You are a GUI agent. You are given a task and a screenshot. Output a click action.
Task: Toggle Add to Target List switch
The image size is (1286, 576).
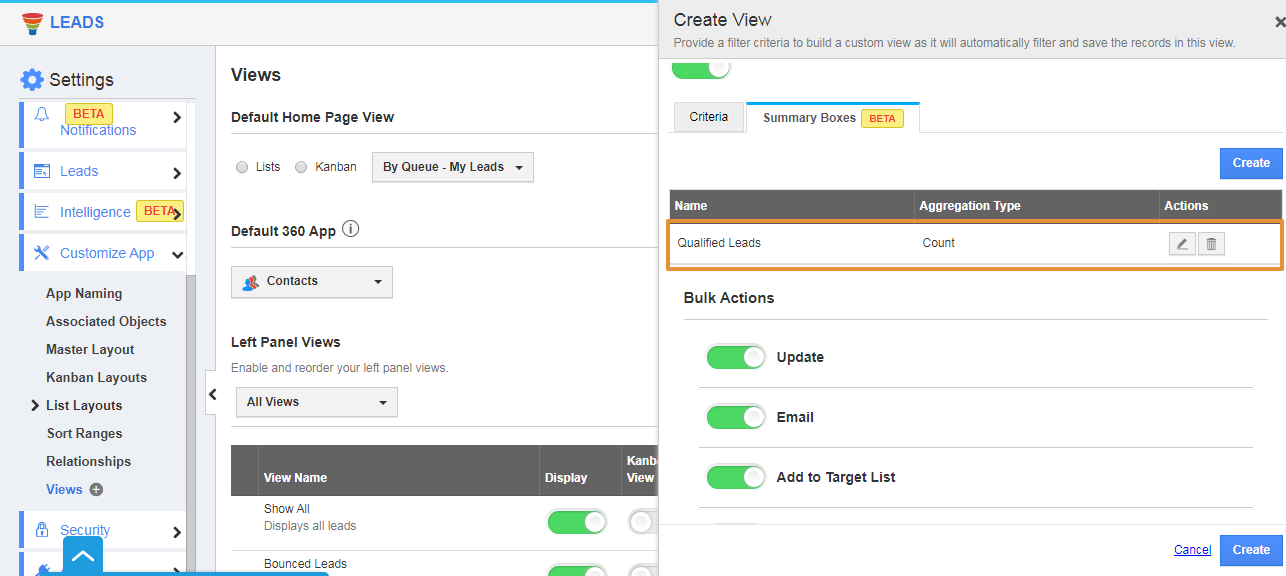[735, 477]
